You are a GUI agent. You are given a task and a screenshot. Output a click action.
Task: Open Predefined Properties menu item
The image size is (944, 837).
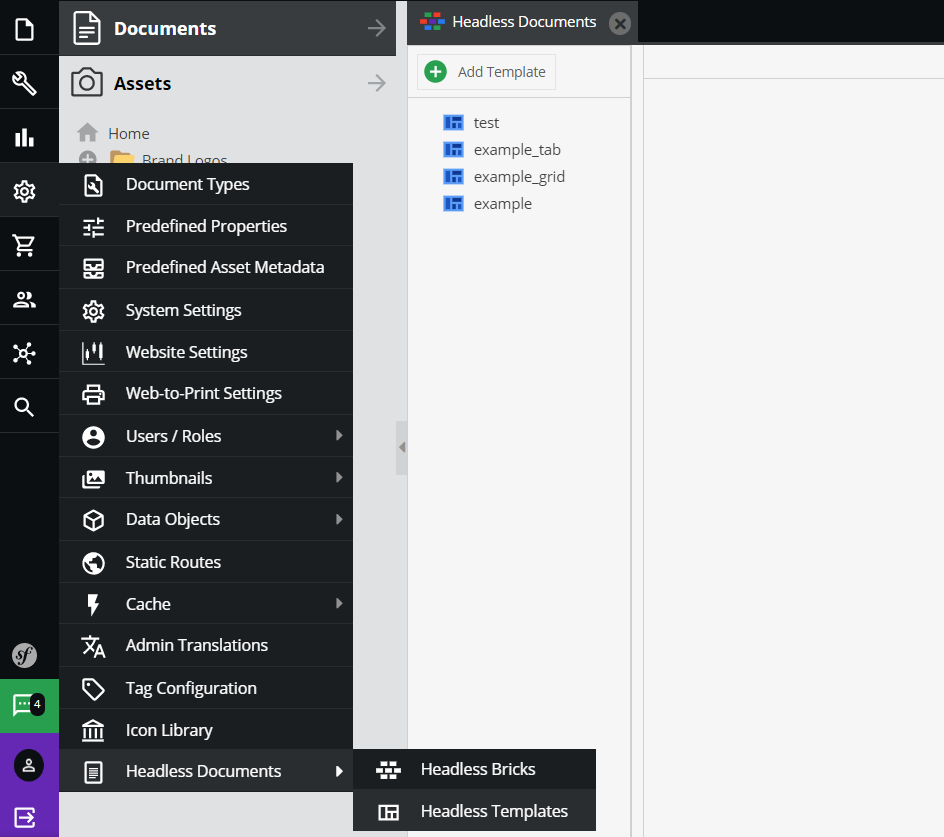(206, 226)
